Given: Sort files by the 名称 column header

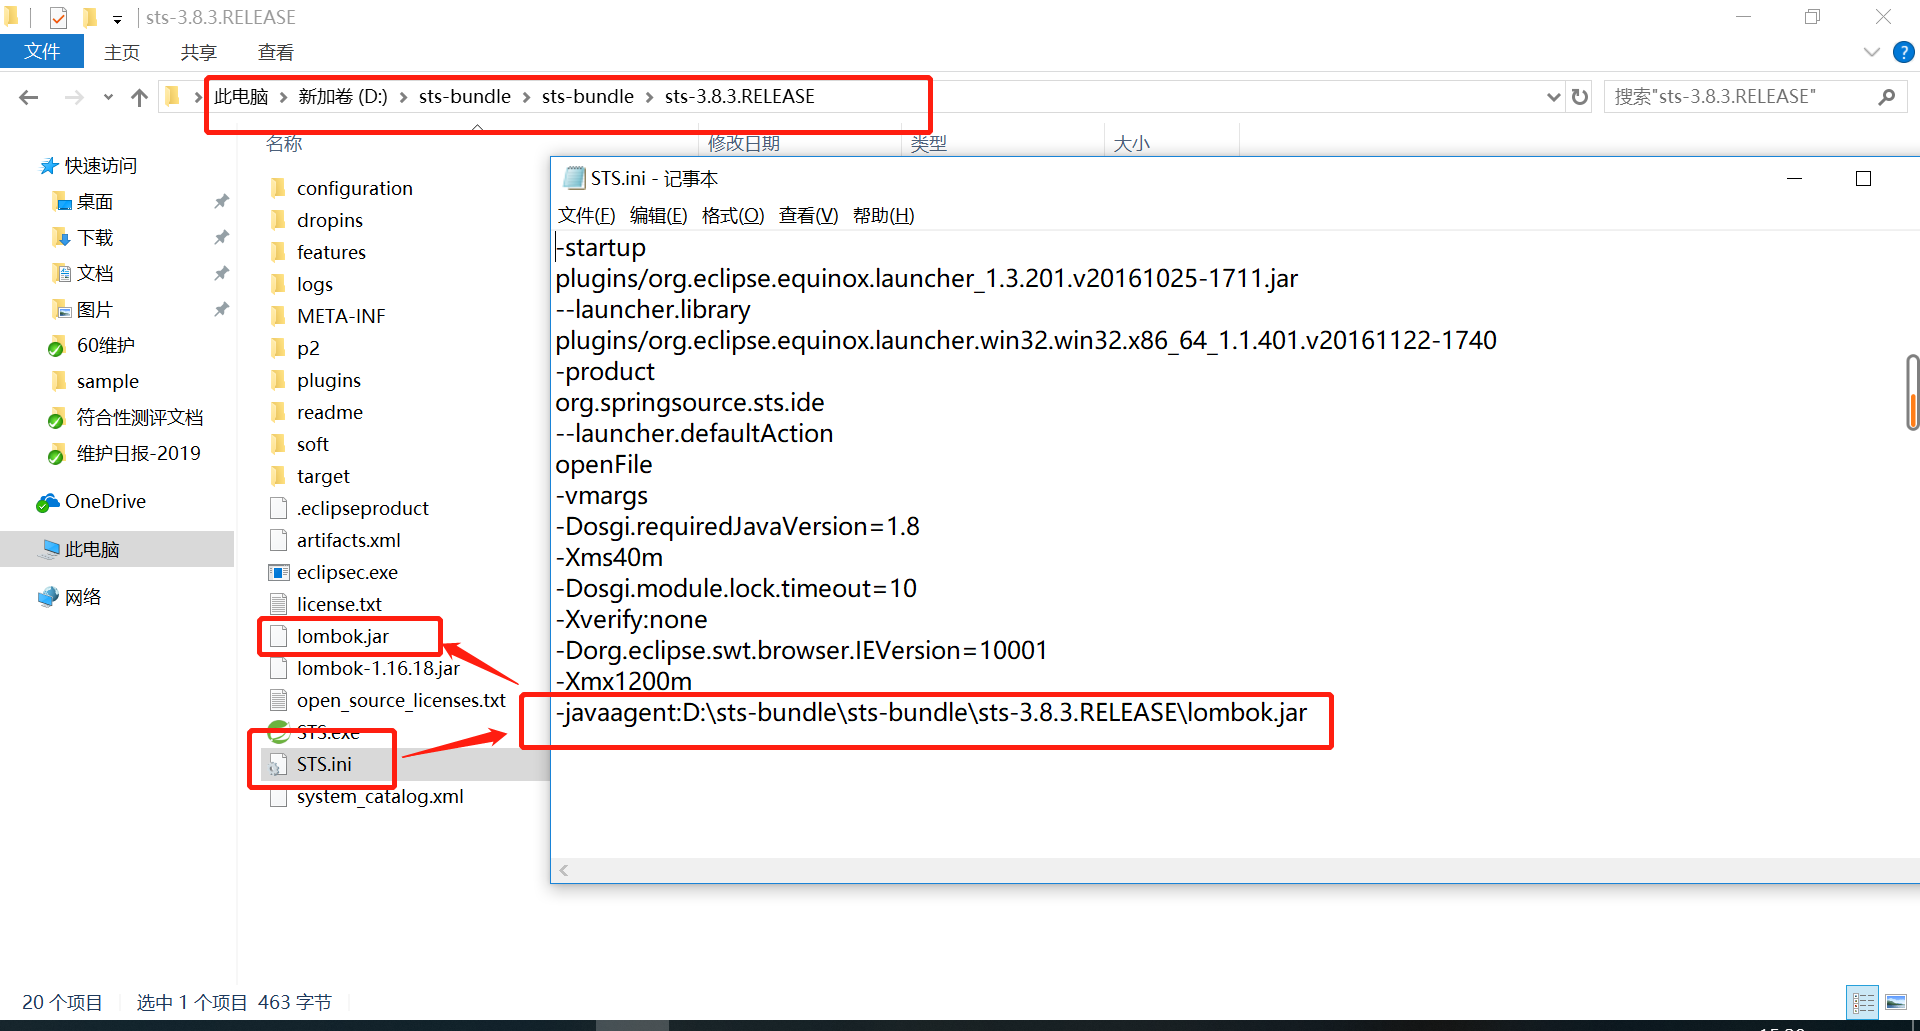Looking at the screenshot, I should tap(284, 143).
